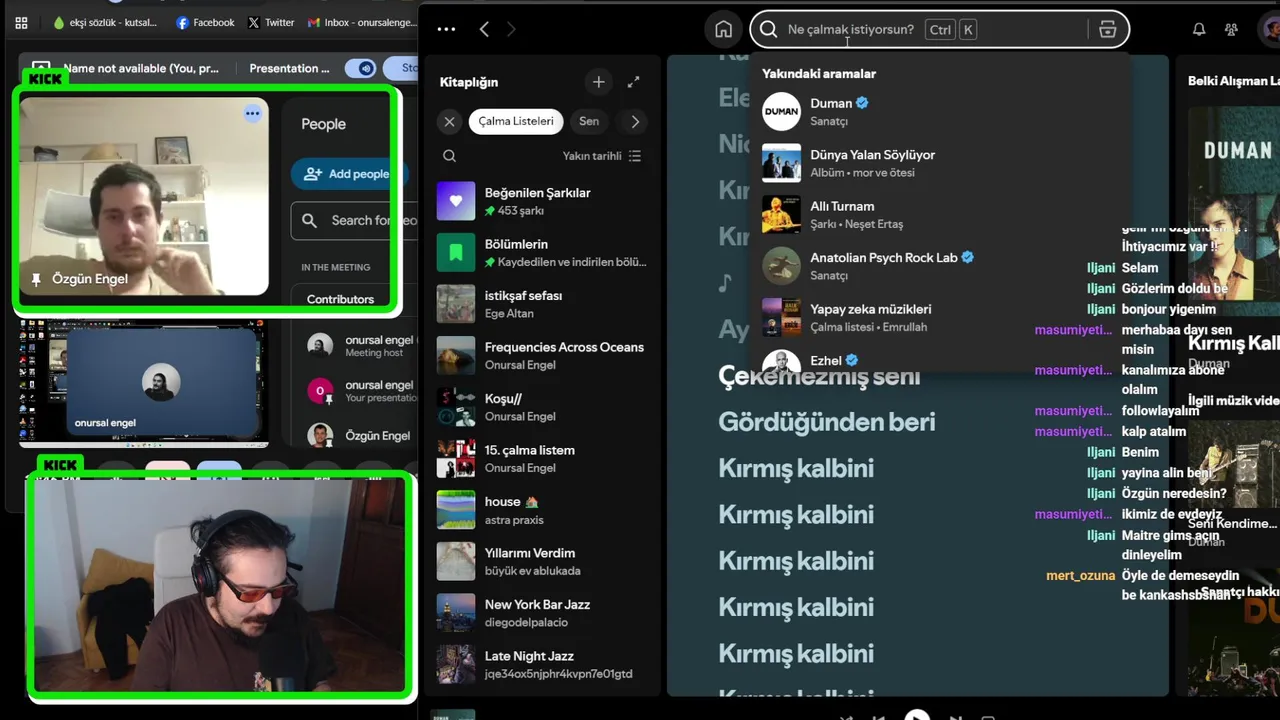Open Ezhel from recent searches
The height and width of the screenshot is (720, 1280).
tap(940, 360)
